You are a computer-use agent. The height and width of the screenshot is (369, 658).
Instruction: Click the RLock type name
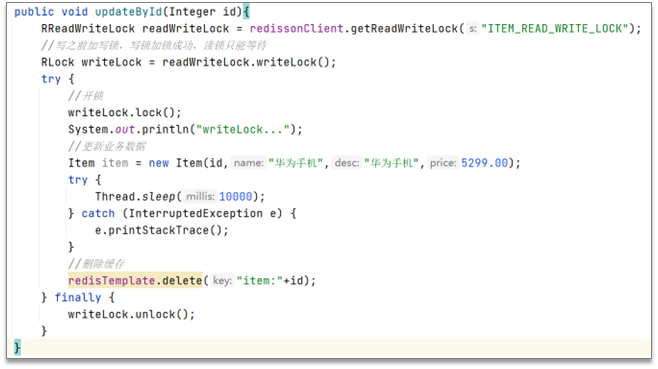[57, 62]
